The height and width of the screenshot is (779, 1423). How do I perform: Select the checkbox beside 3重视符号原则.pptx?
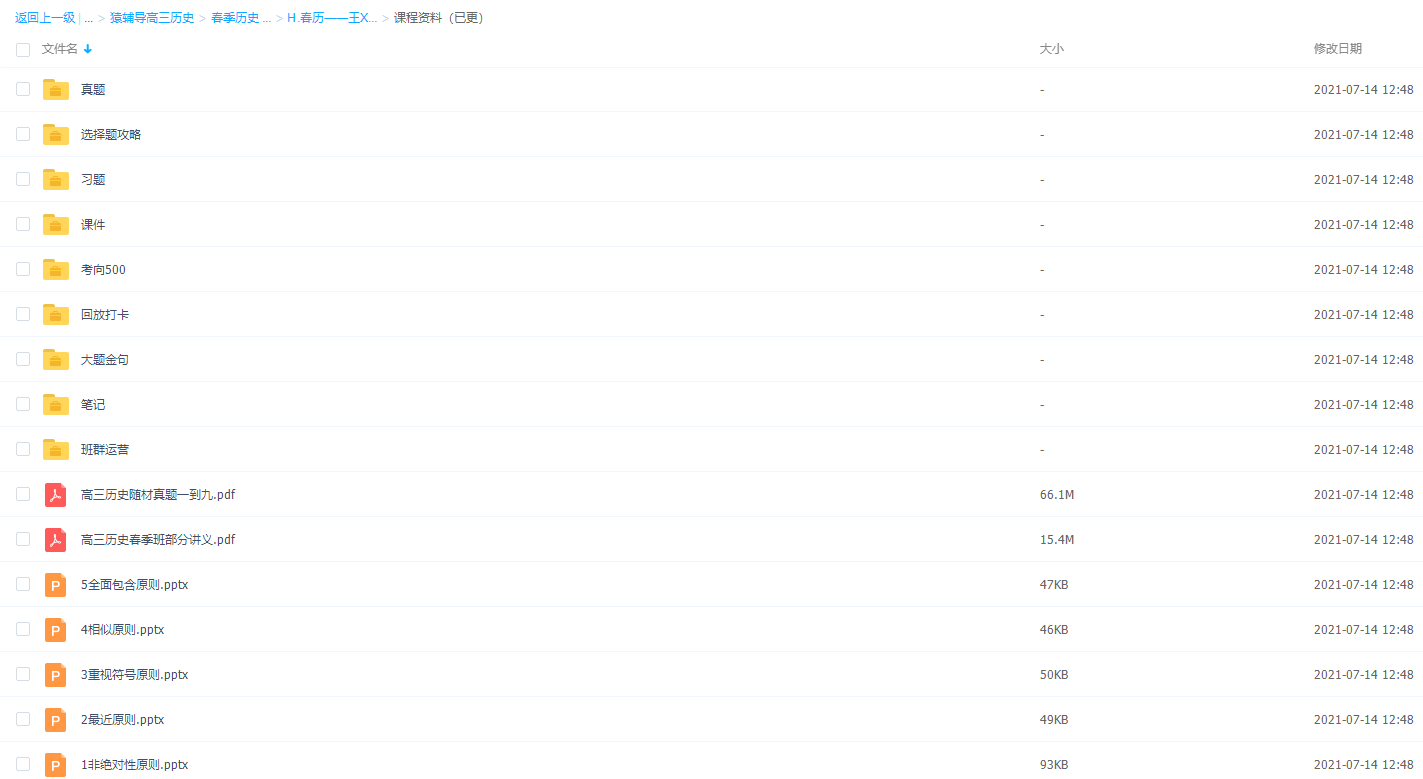click(x=23, y=674)
